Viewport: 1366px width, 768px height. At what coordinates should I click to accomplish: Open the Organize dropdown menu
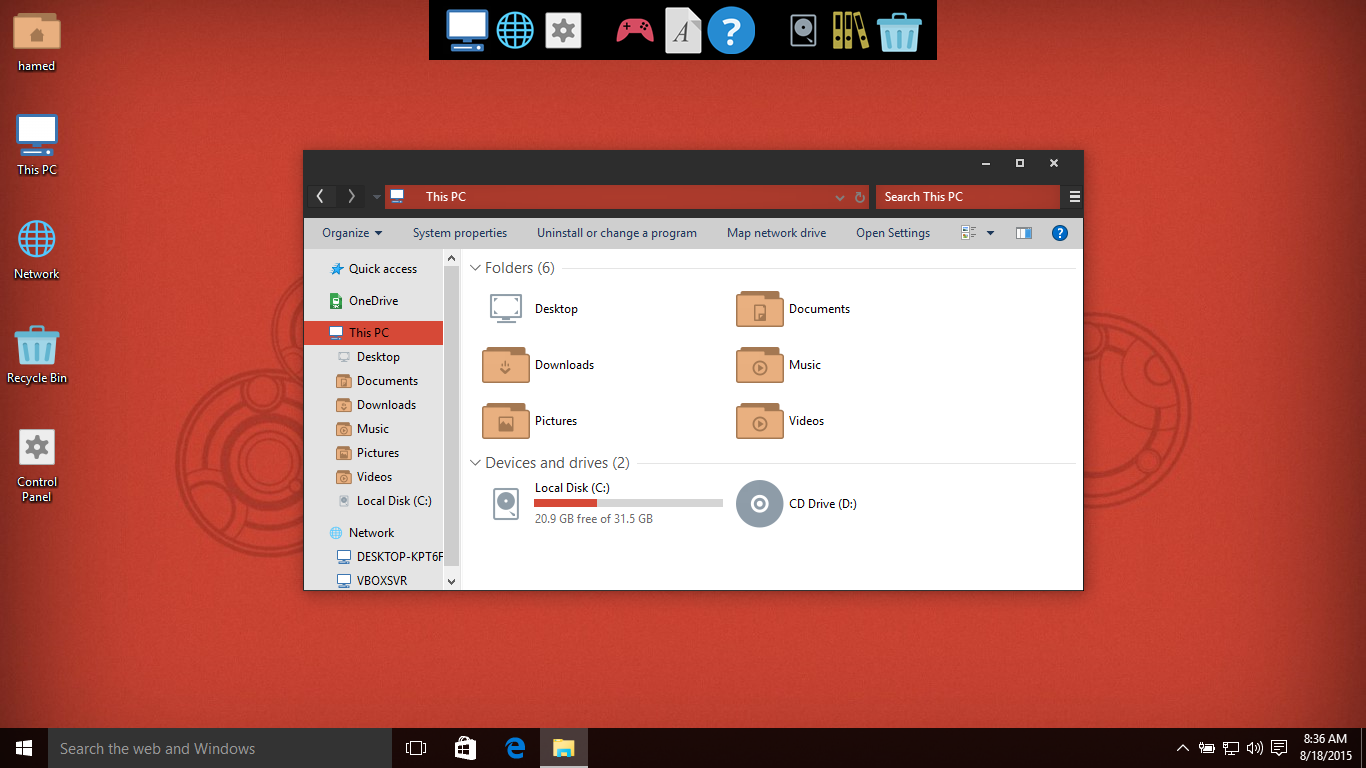coord(352,233)
